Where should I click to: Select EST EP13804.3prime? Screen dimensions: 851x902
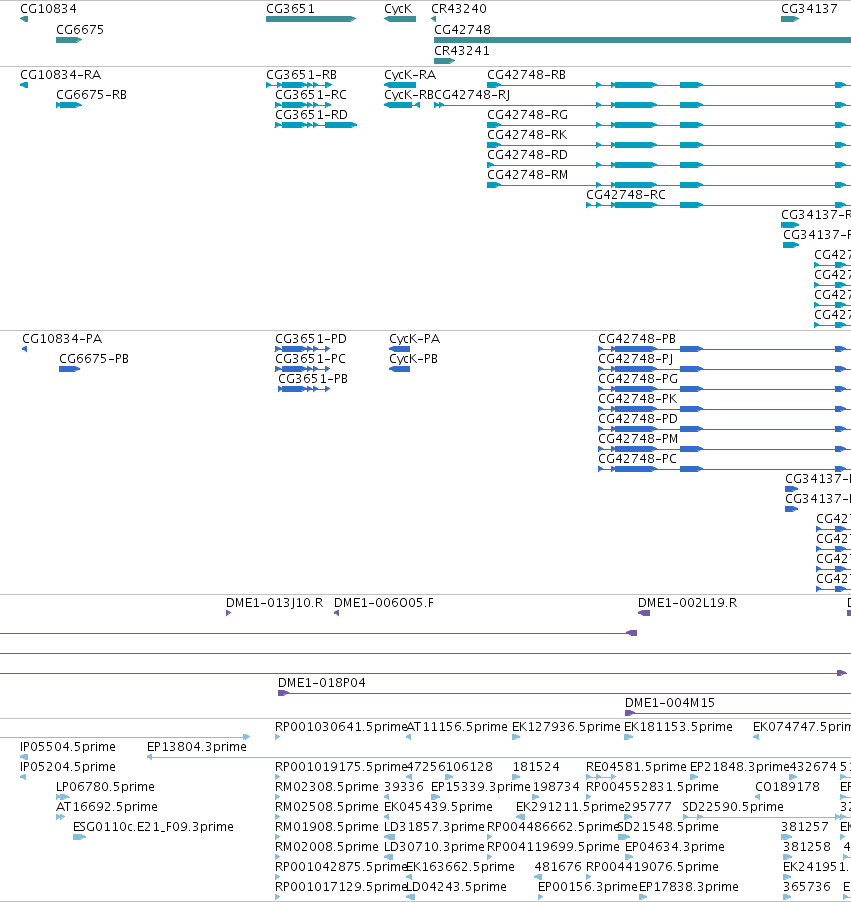197,746
